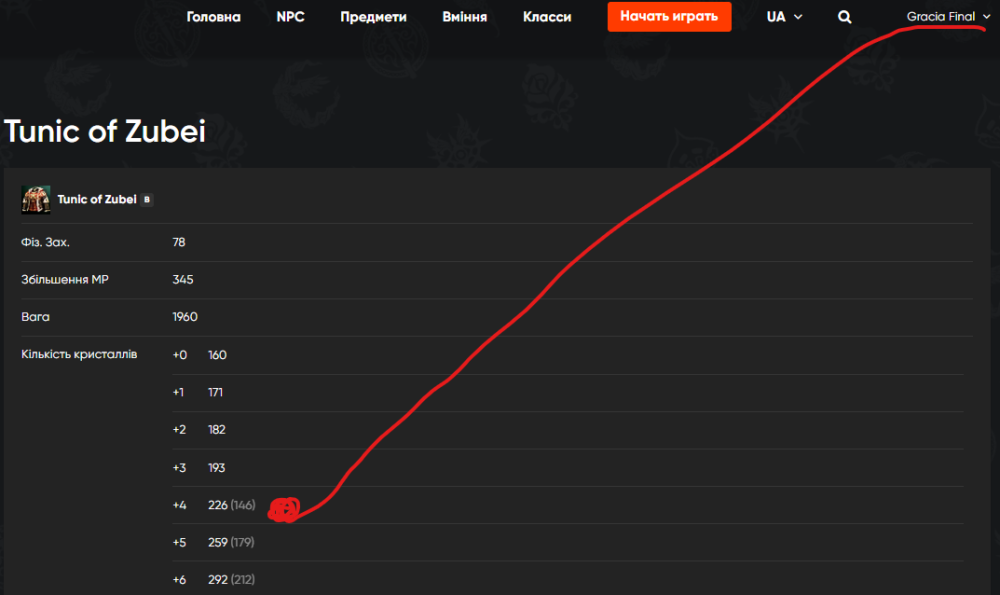Click the Tunic of Zubei item name link
This screenshot has width=1000, height=595.
tap(97, 199)
